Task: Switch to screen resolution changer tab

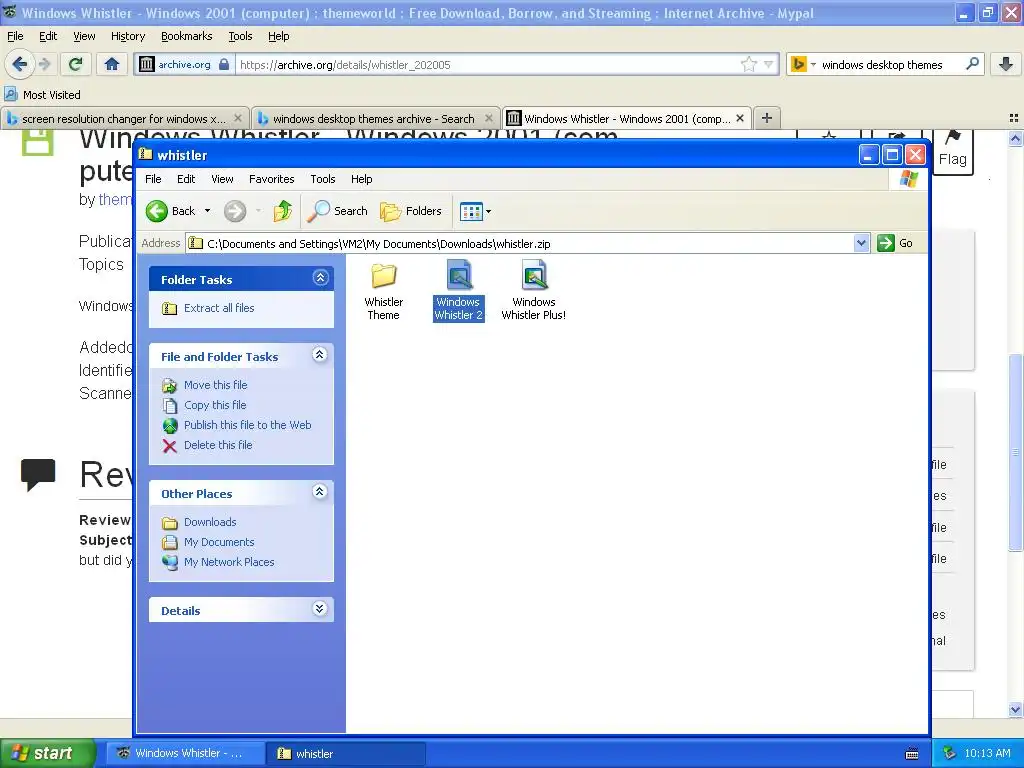Action: coord(125,119)
